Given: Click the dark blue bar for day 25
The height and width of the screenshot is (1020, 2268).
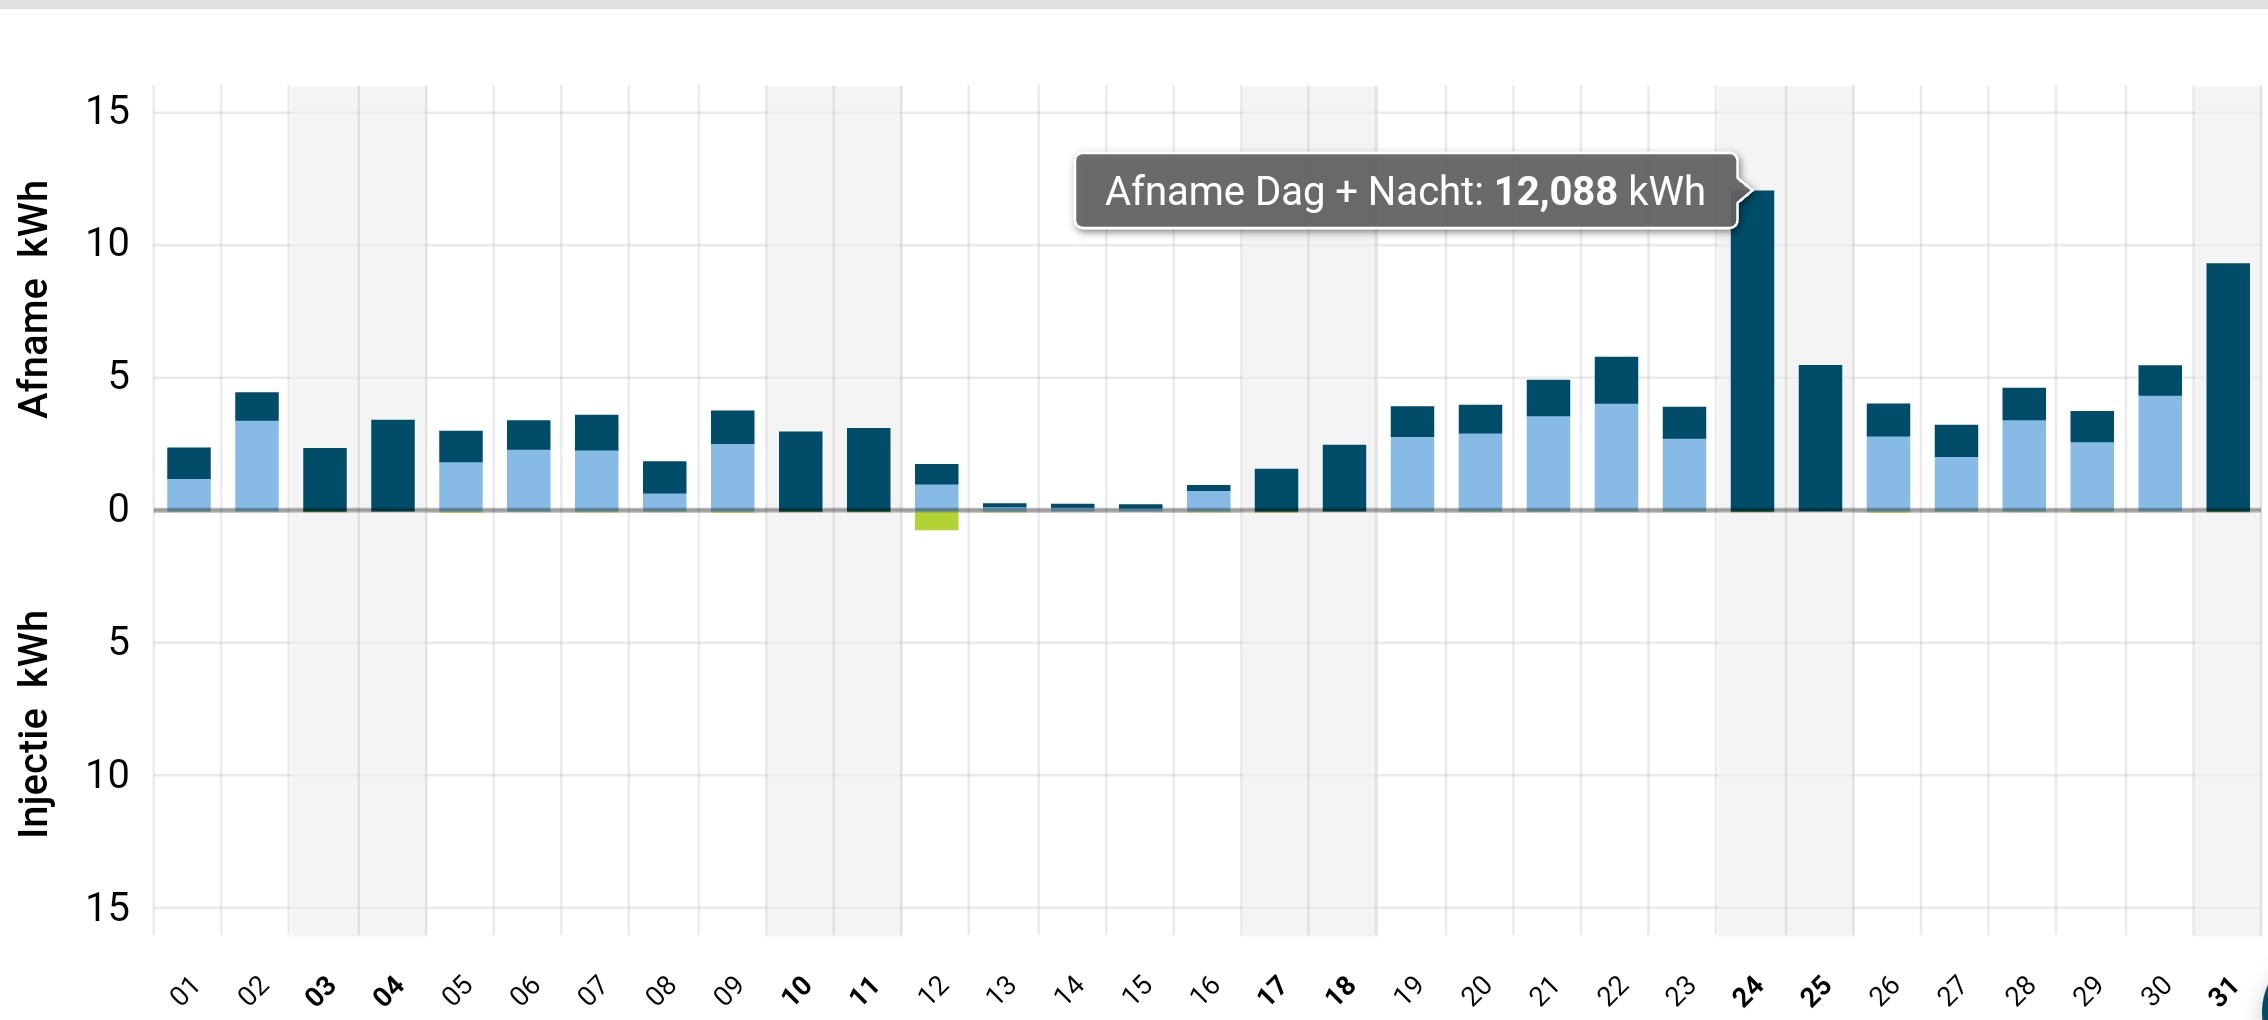Looking at the screenshot, I should pyautogui.click(x=1820, y=438).
